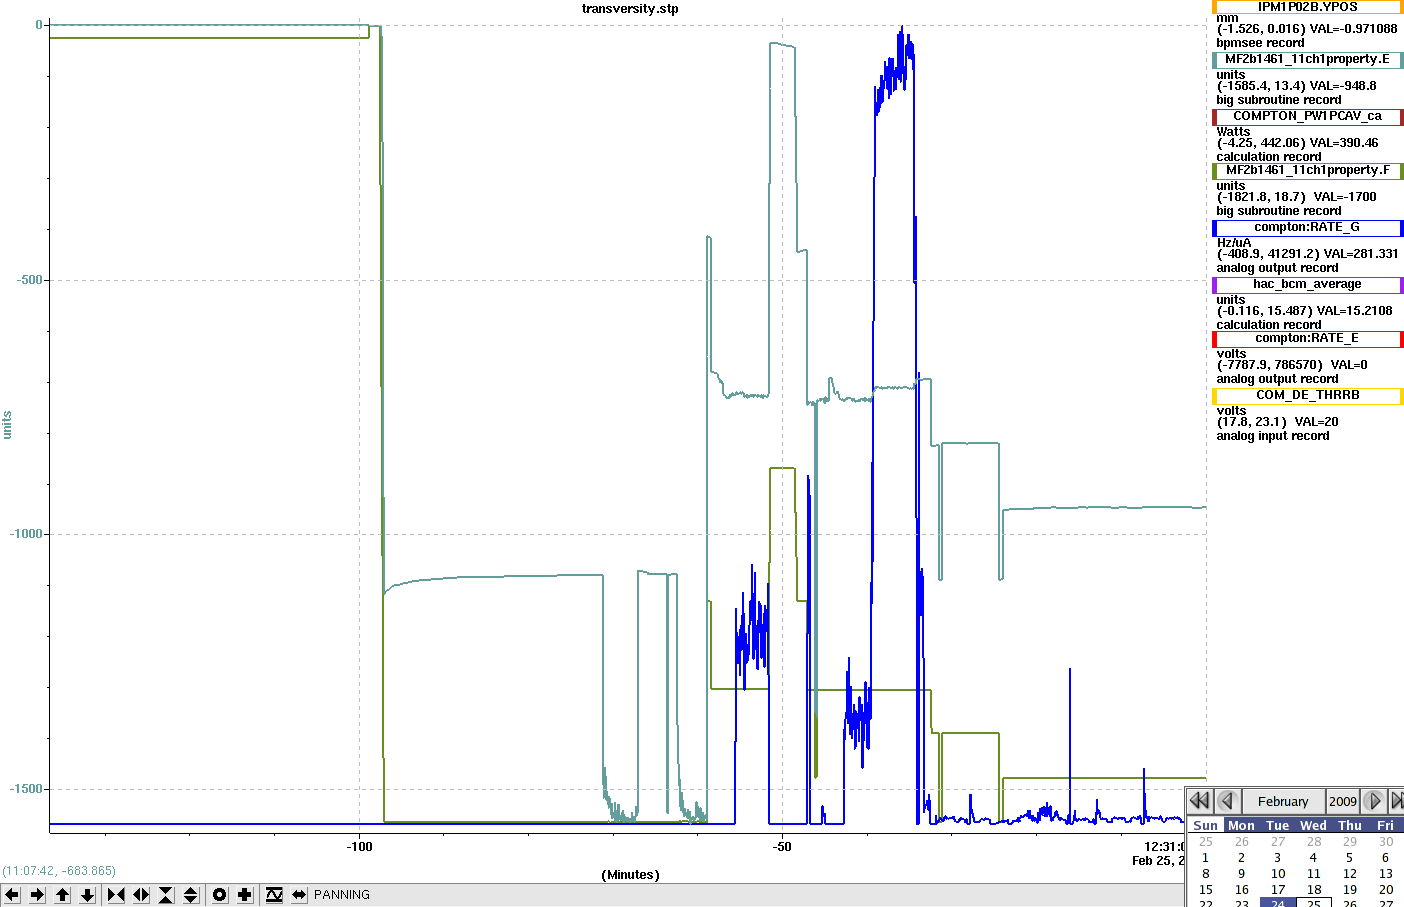Click the 12:31 timestamp on the x-axis

[x=1164, y=847]
